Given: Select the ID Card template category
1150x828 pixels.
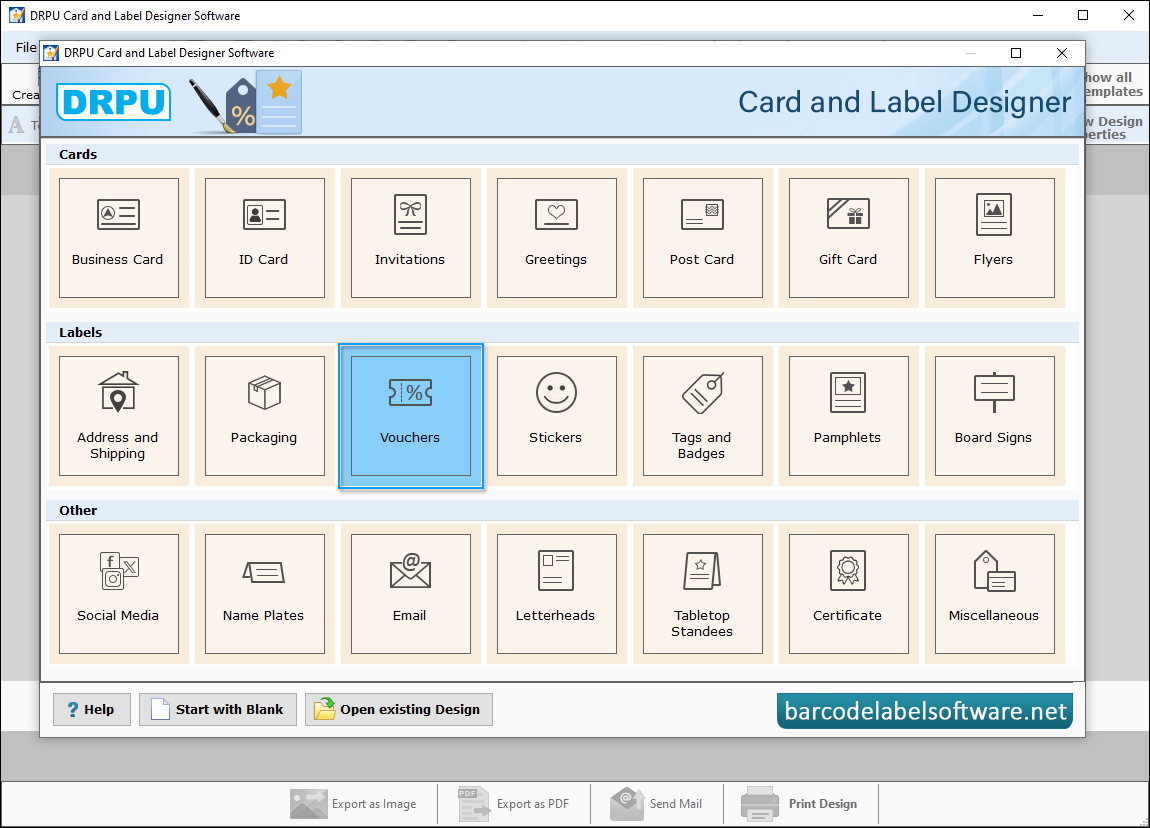Looking at the screenshot, I should pos(265,238).
